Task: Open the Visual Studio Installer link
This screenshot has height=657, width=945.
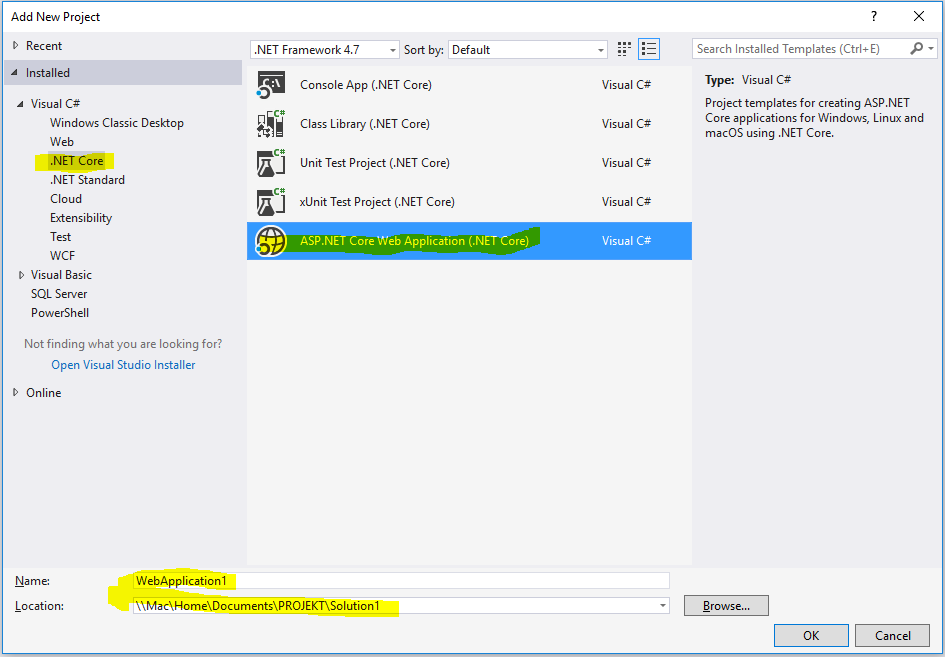Action: click(123, 365)
